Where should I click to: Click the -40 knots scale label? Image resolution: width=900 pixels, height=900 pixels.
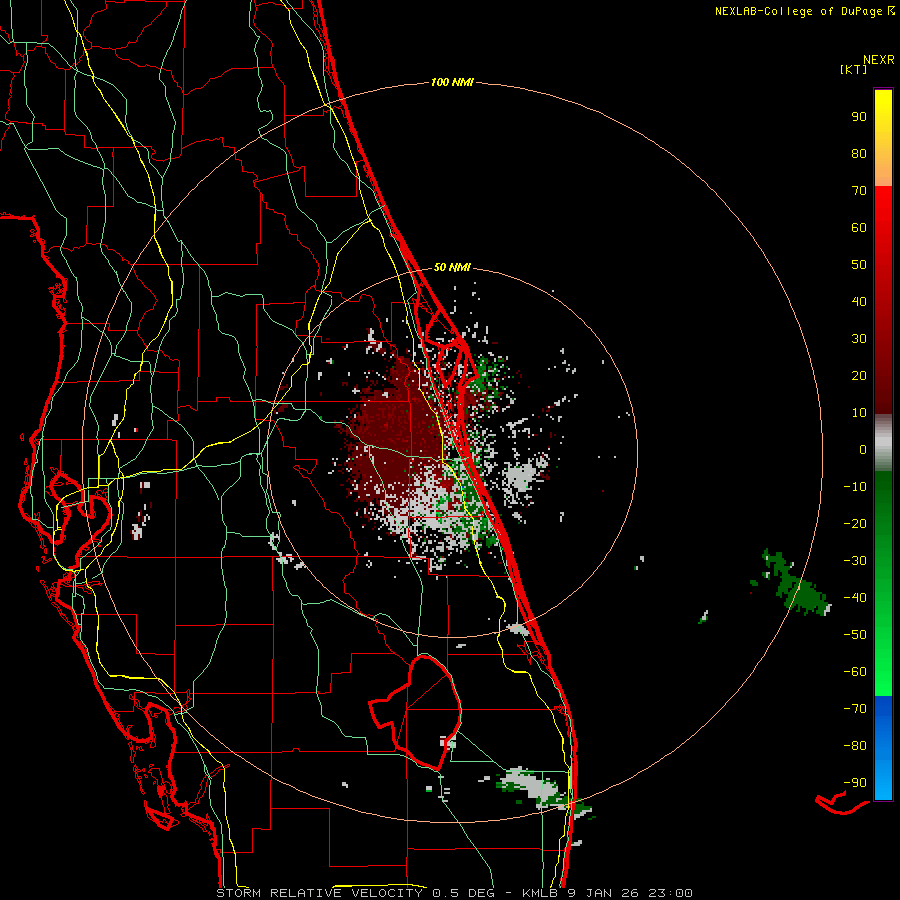pos(855,598)
